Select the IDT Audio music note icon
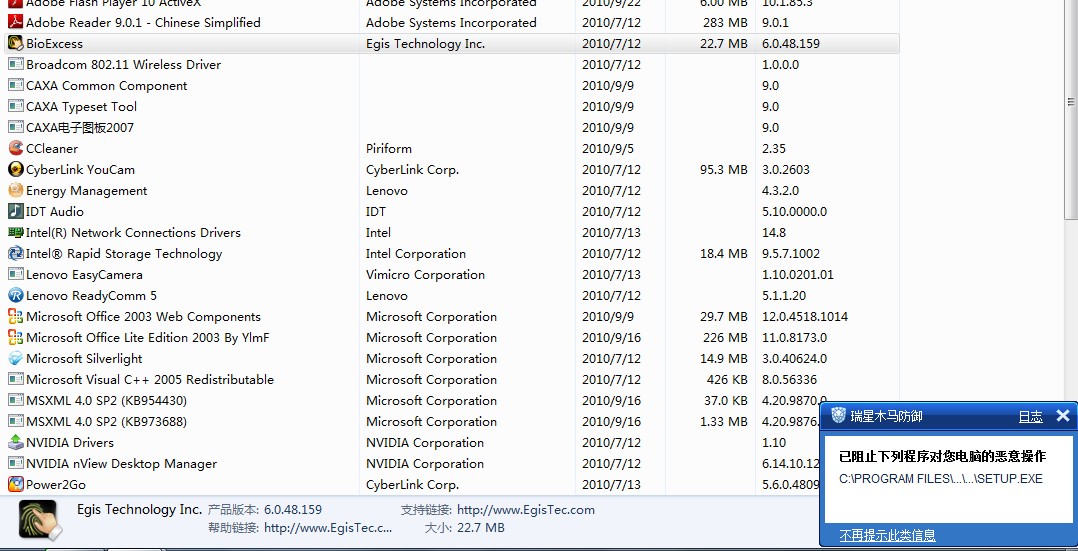Image resolution: width=1078 pixels, height=551 pixels. tap(16, 211)
